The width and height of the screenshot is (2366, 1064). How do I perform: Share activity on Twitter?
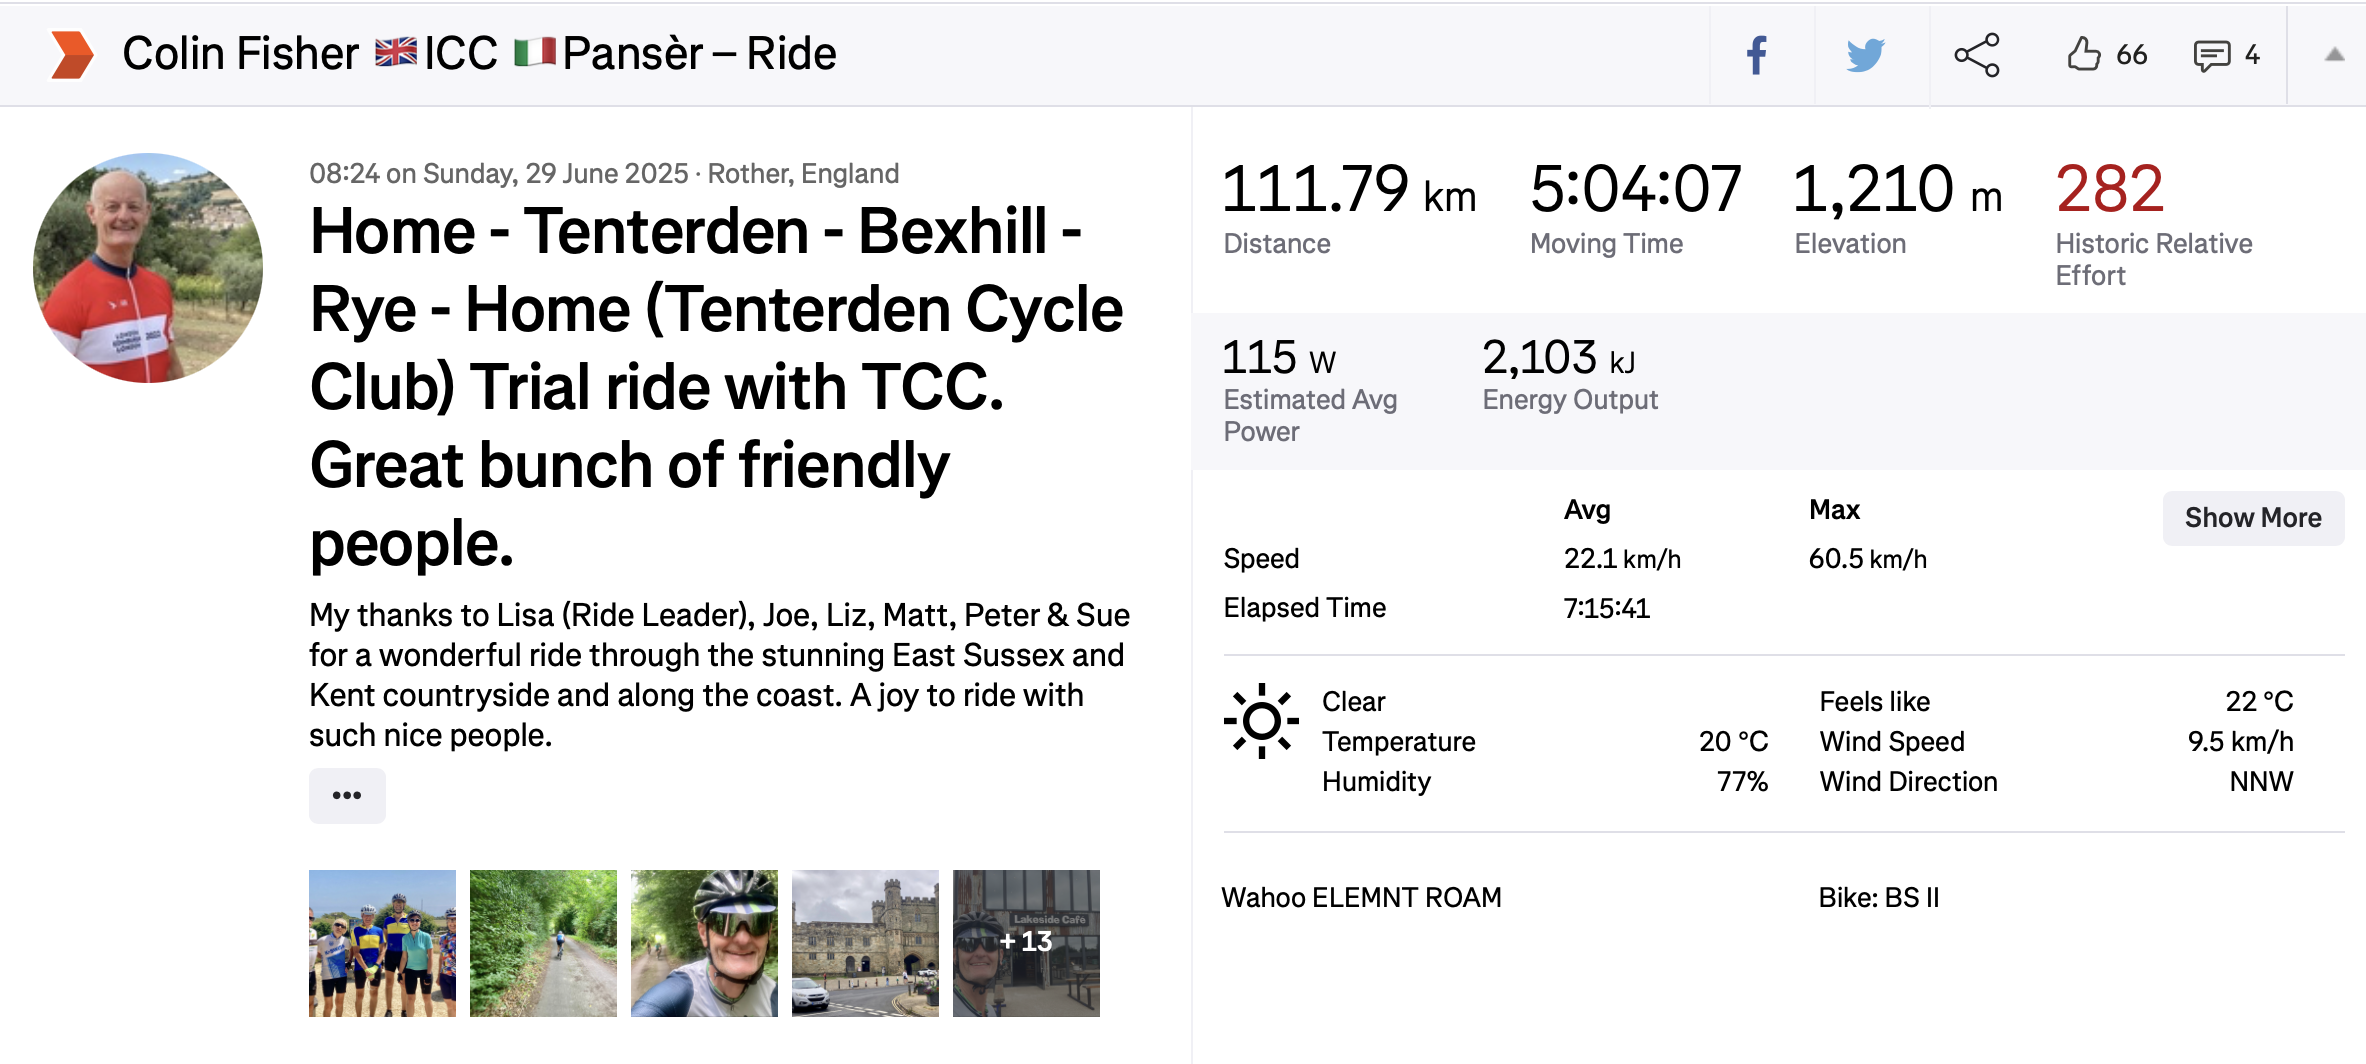tap(1865, 55)
